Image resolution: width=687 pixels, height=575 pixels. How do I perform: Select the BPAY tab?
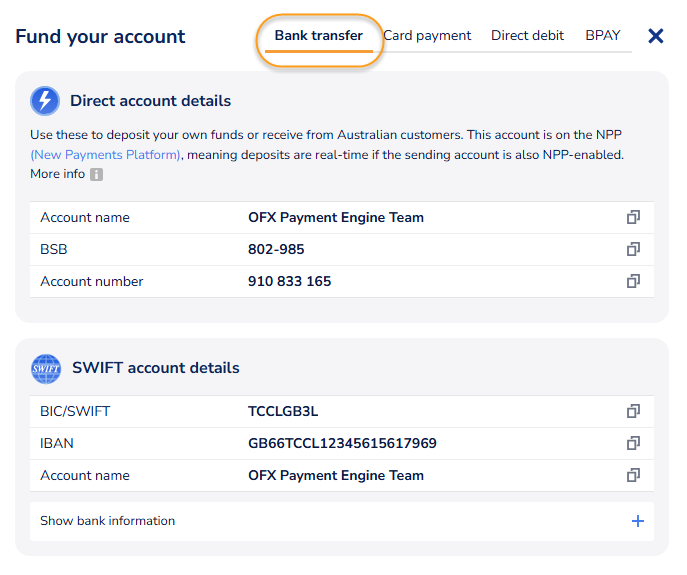click(x=603, y=36)
